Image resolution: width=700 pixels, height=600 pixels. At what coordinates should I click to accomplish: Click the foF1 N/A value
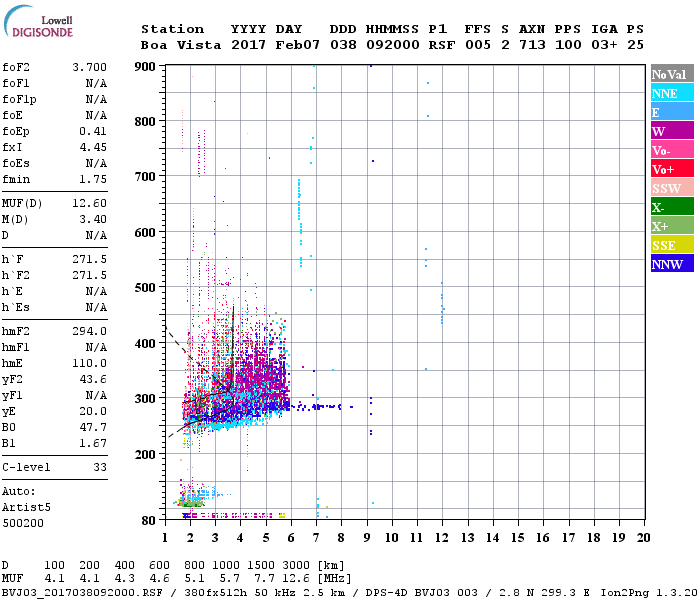click(x=96, y=83)
